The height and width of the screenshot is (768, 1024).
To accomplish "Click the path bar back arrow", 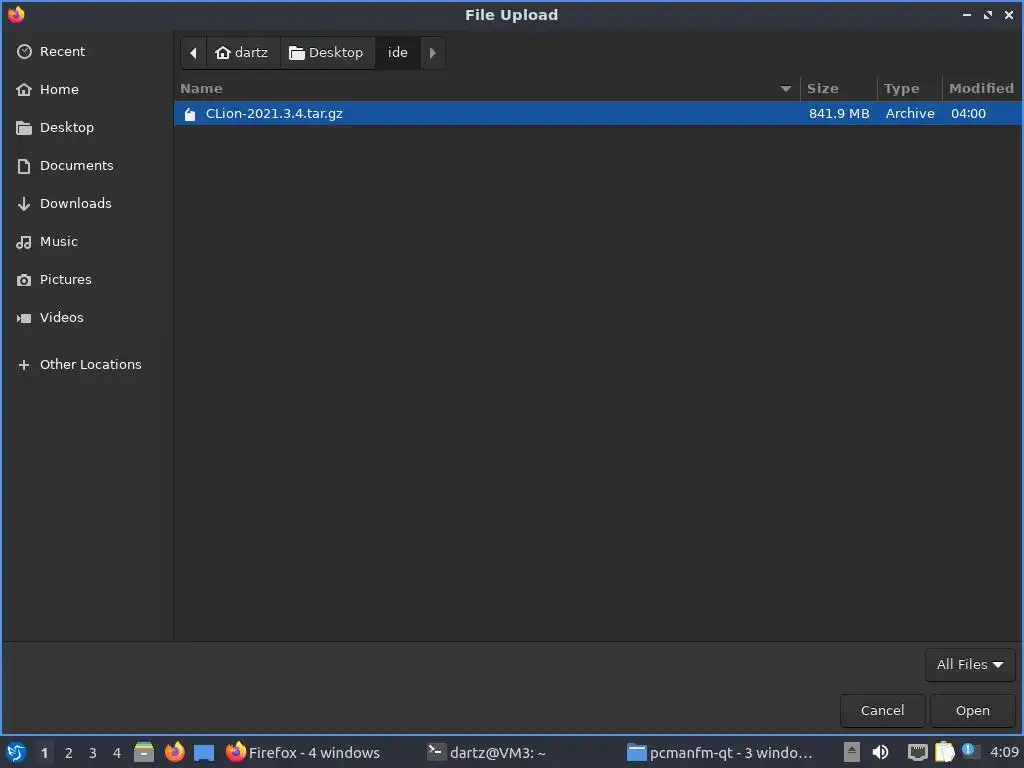I will point(193,53).
